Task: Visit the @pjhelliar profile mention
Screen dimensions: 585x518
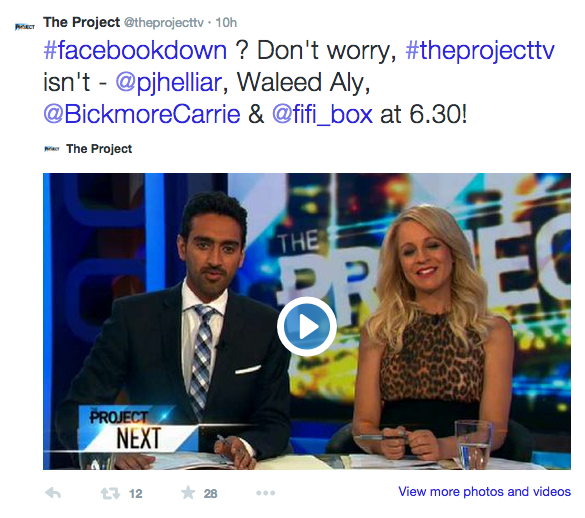Action: pyautogui.click(x=169, y=83)
